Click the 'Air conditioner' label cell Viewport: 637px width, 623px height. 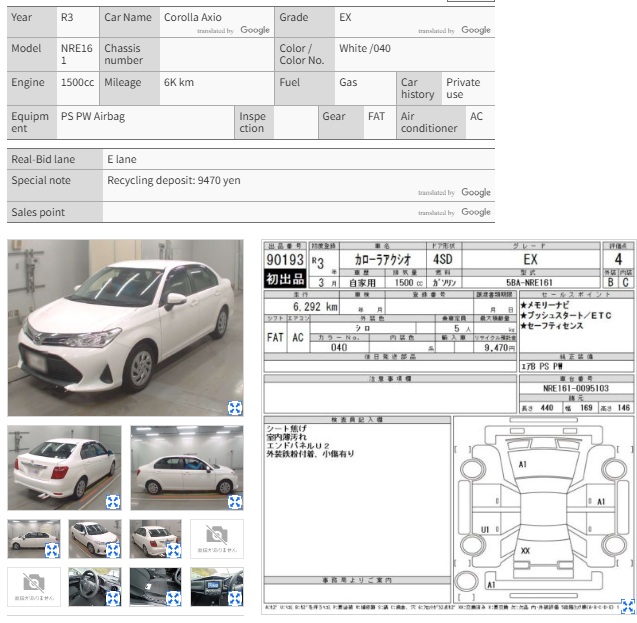click(x=431, y=122)
